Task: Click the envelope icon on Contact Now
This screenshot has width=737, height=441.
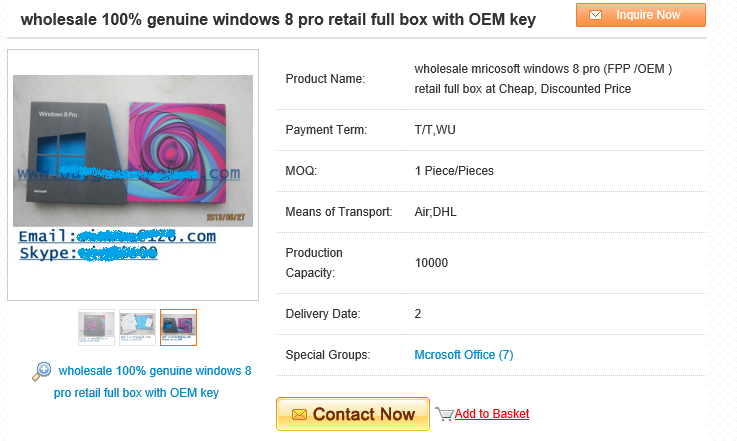Action: pyautogui.click(x=296, y=414)
